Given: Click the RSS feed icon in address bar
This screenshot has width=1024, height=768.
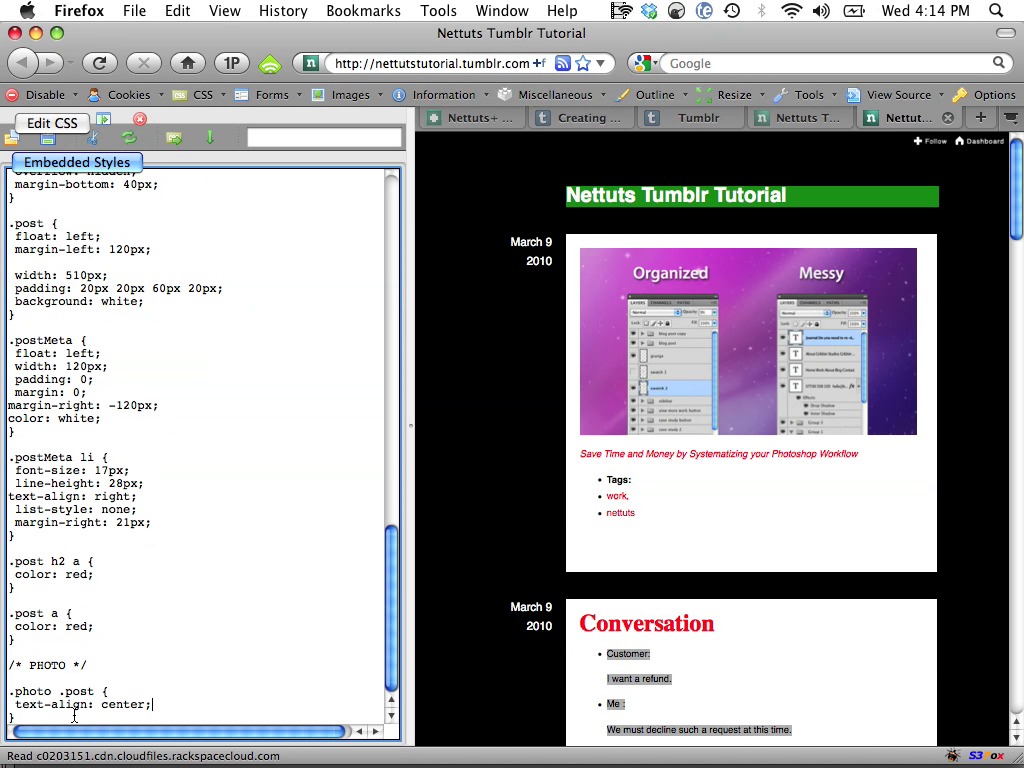Looking at the screenshot, I should [563, 63].
